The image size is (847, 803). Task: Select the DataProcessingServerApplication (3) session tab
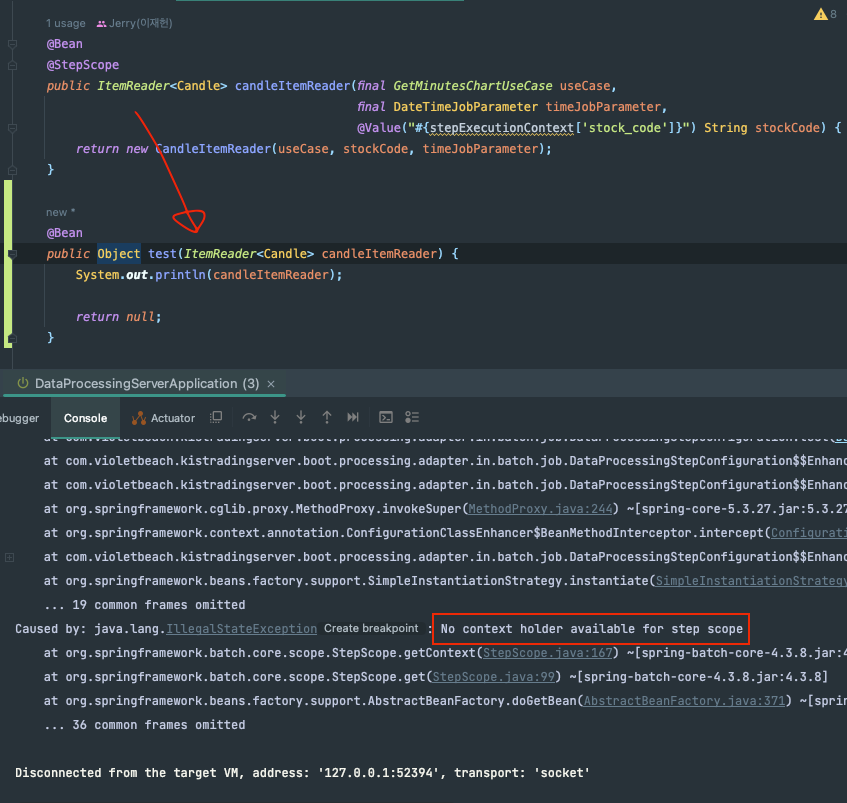147,383
